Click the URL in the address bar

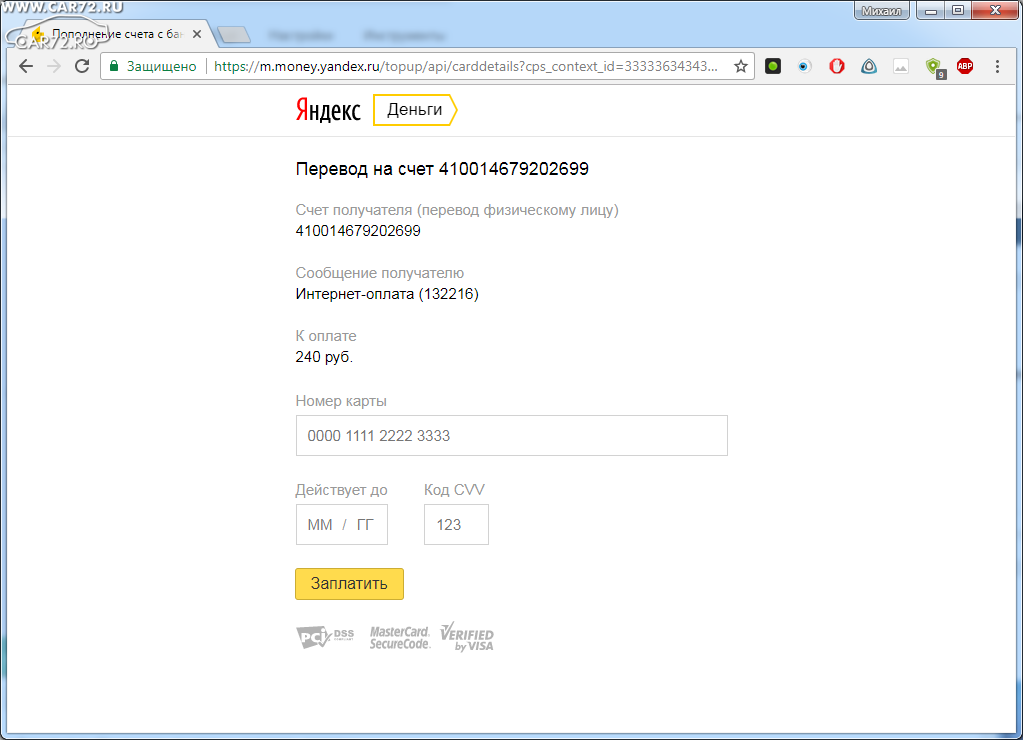(x=466, y=66)
